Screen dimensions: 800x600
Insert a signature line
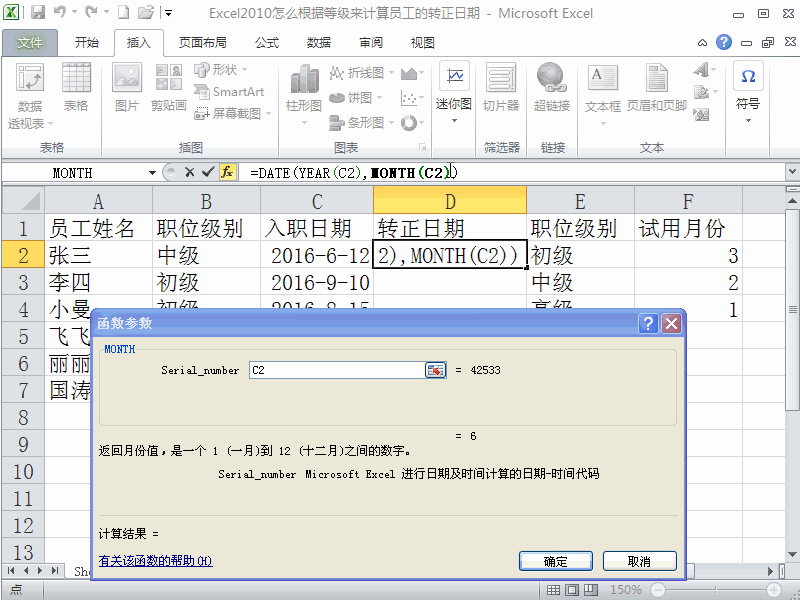coord(705,92)
